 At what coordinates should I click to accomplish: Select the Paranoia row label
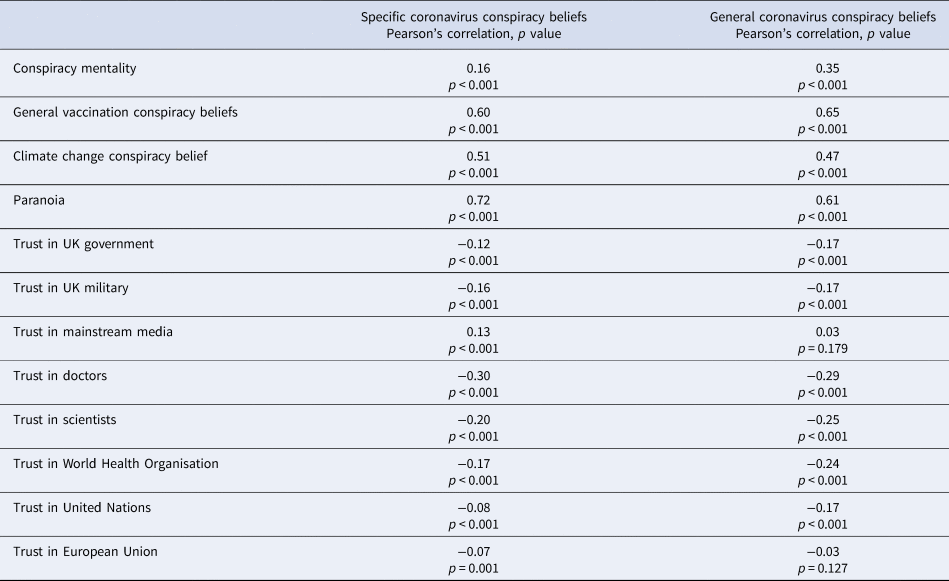[x=39, y=200]
